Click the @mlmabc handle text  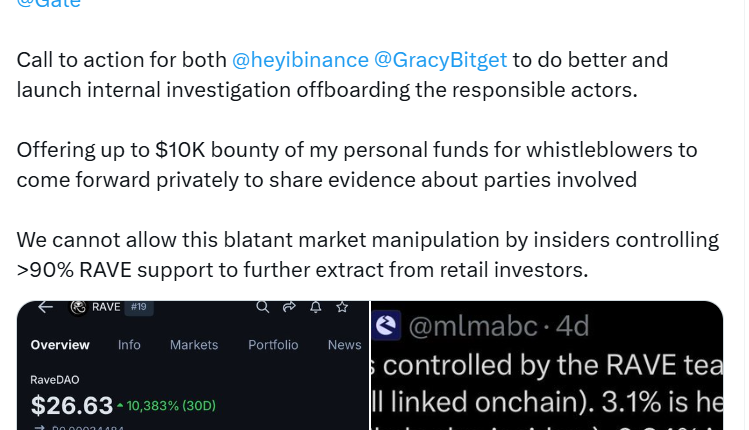[480, 326]
